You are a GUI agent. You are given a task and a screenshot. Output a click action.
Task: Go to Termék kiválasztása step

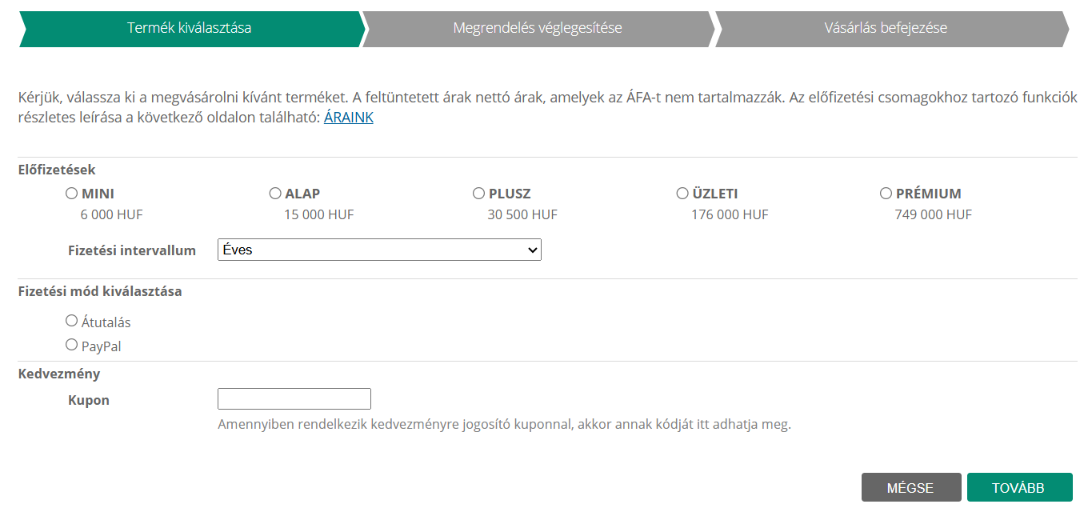(189, 28)
